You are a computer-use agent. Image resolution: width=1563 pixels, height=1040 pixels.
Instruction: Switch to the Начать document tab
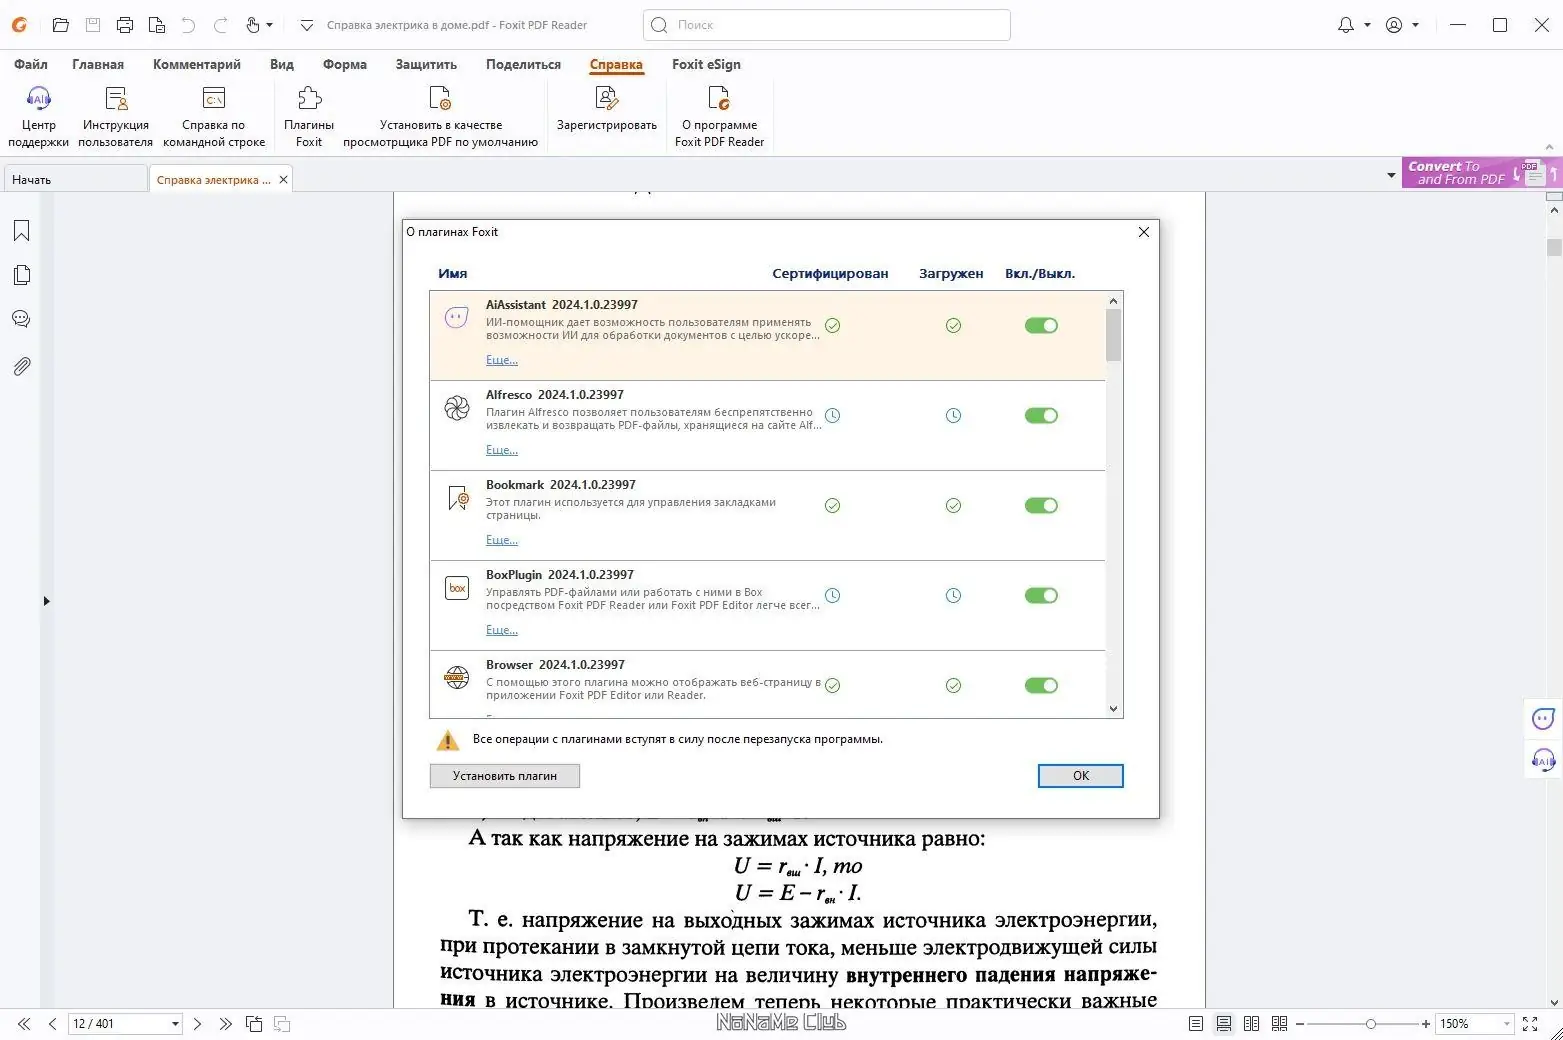pyautogui.click(x=75, y=180)
